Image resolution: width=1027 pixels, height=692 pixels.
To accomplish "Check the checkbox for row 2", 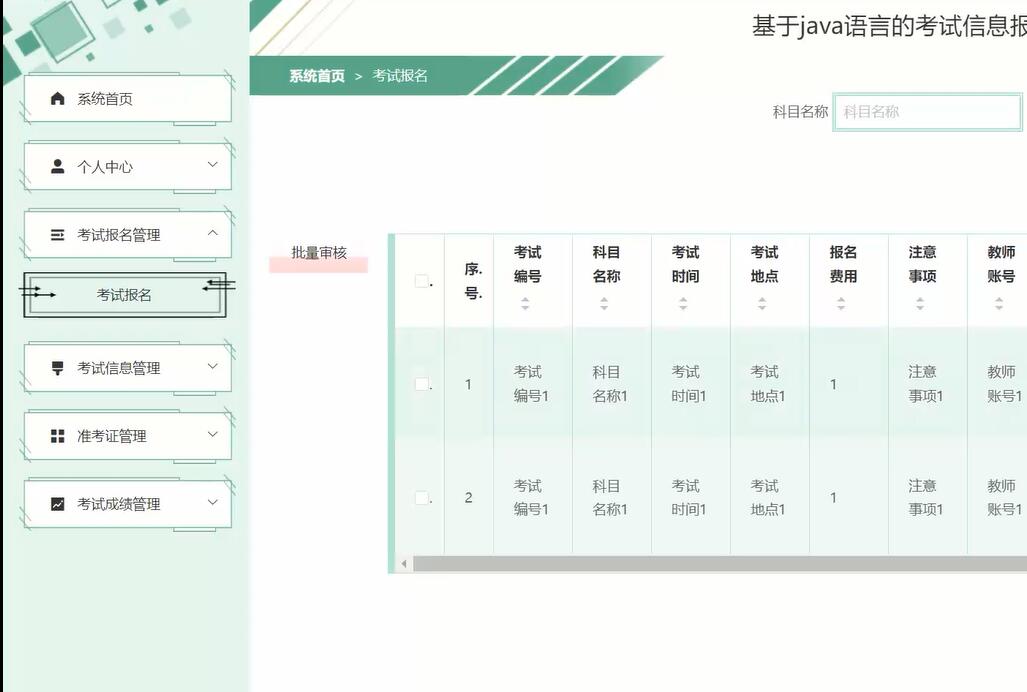I will 422,497.
